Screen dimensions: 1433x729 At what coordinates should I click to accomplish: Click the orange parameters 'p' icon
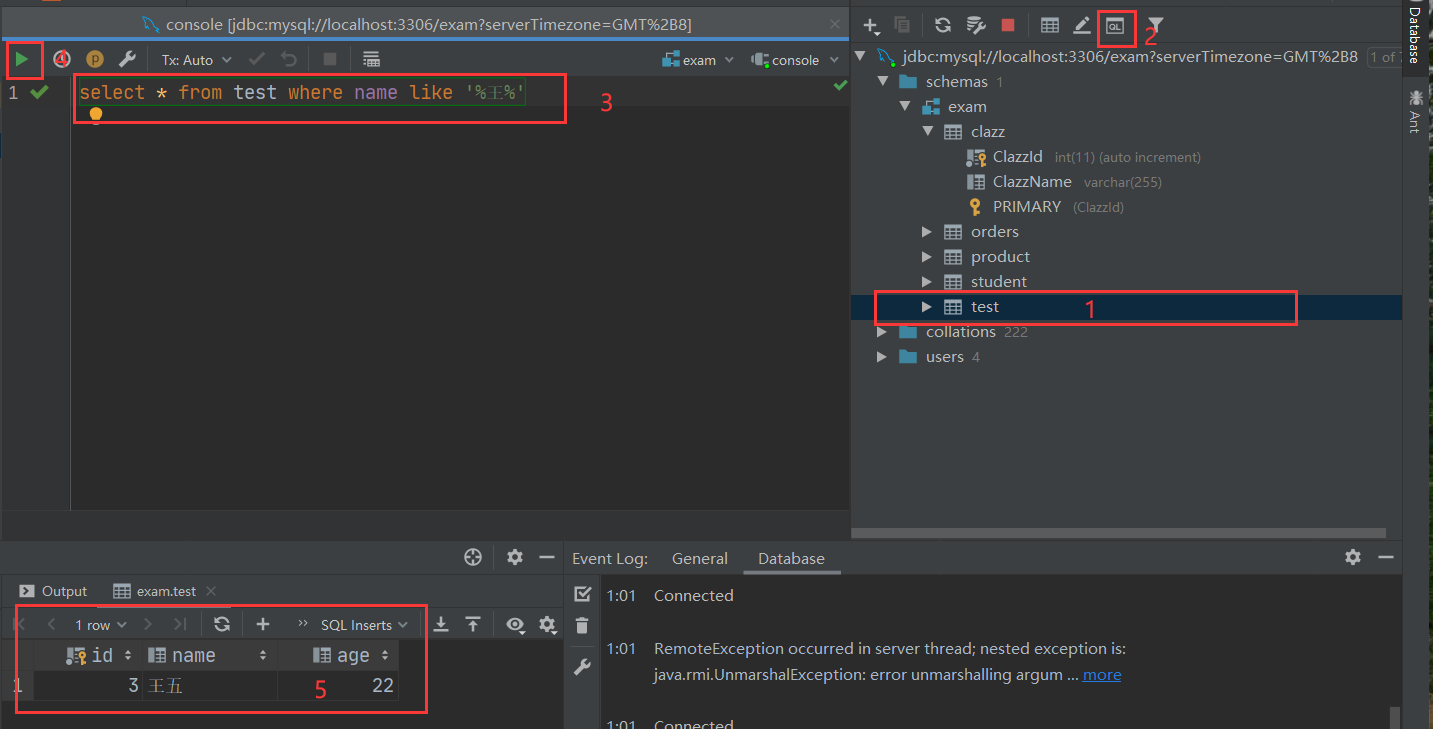click(95, 60)
